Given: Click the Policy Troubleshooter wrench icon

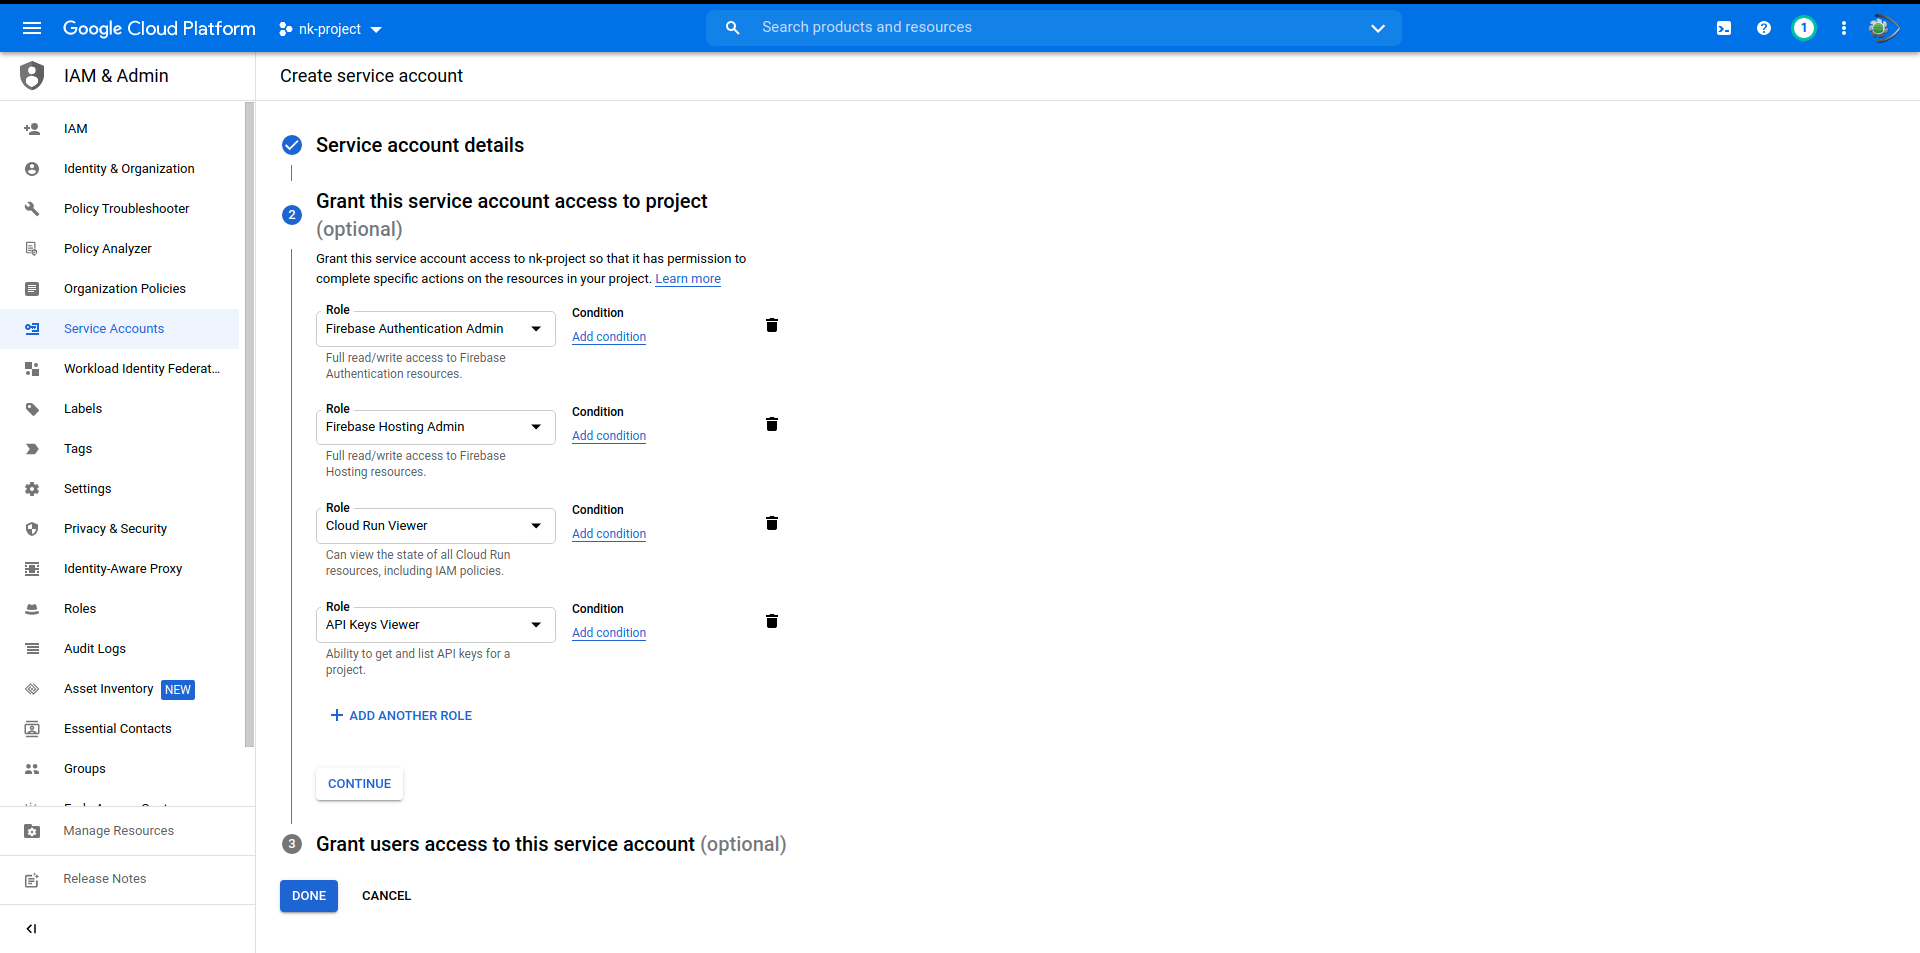Looking at the screenshot, I should pos(32,209).
